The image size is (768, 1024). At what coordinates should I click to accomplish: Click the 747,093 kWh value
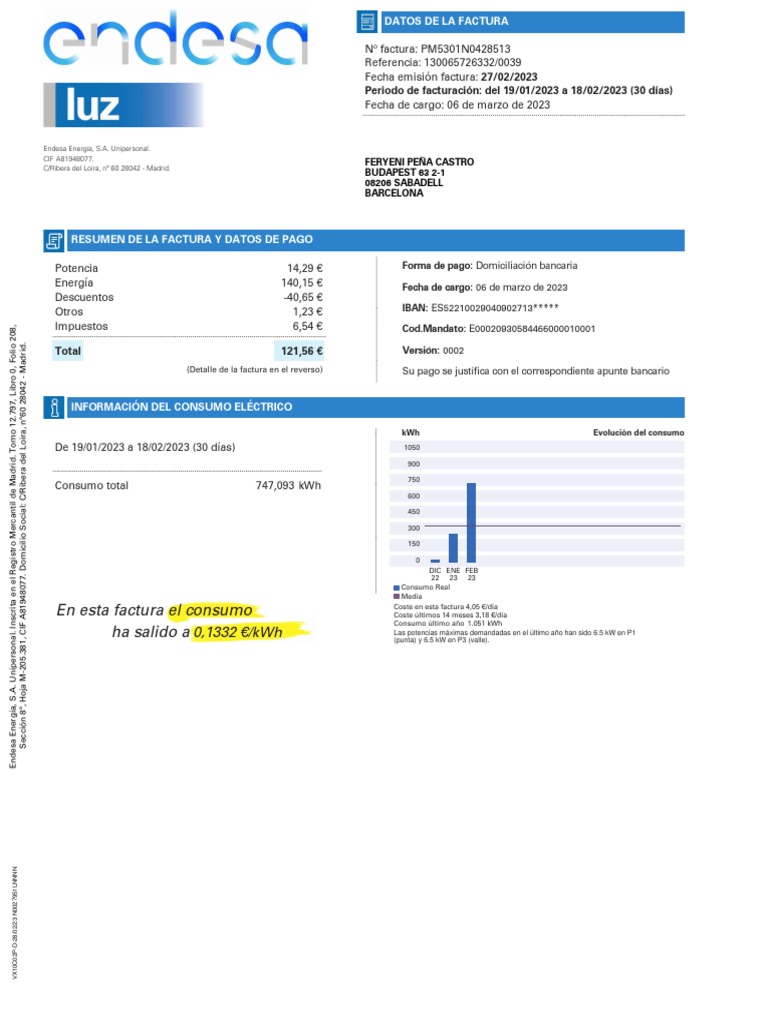[288, 485]
